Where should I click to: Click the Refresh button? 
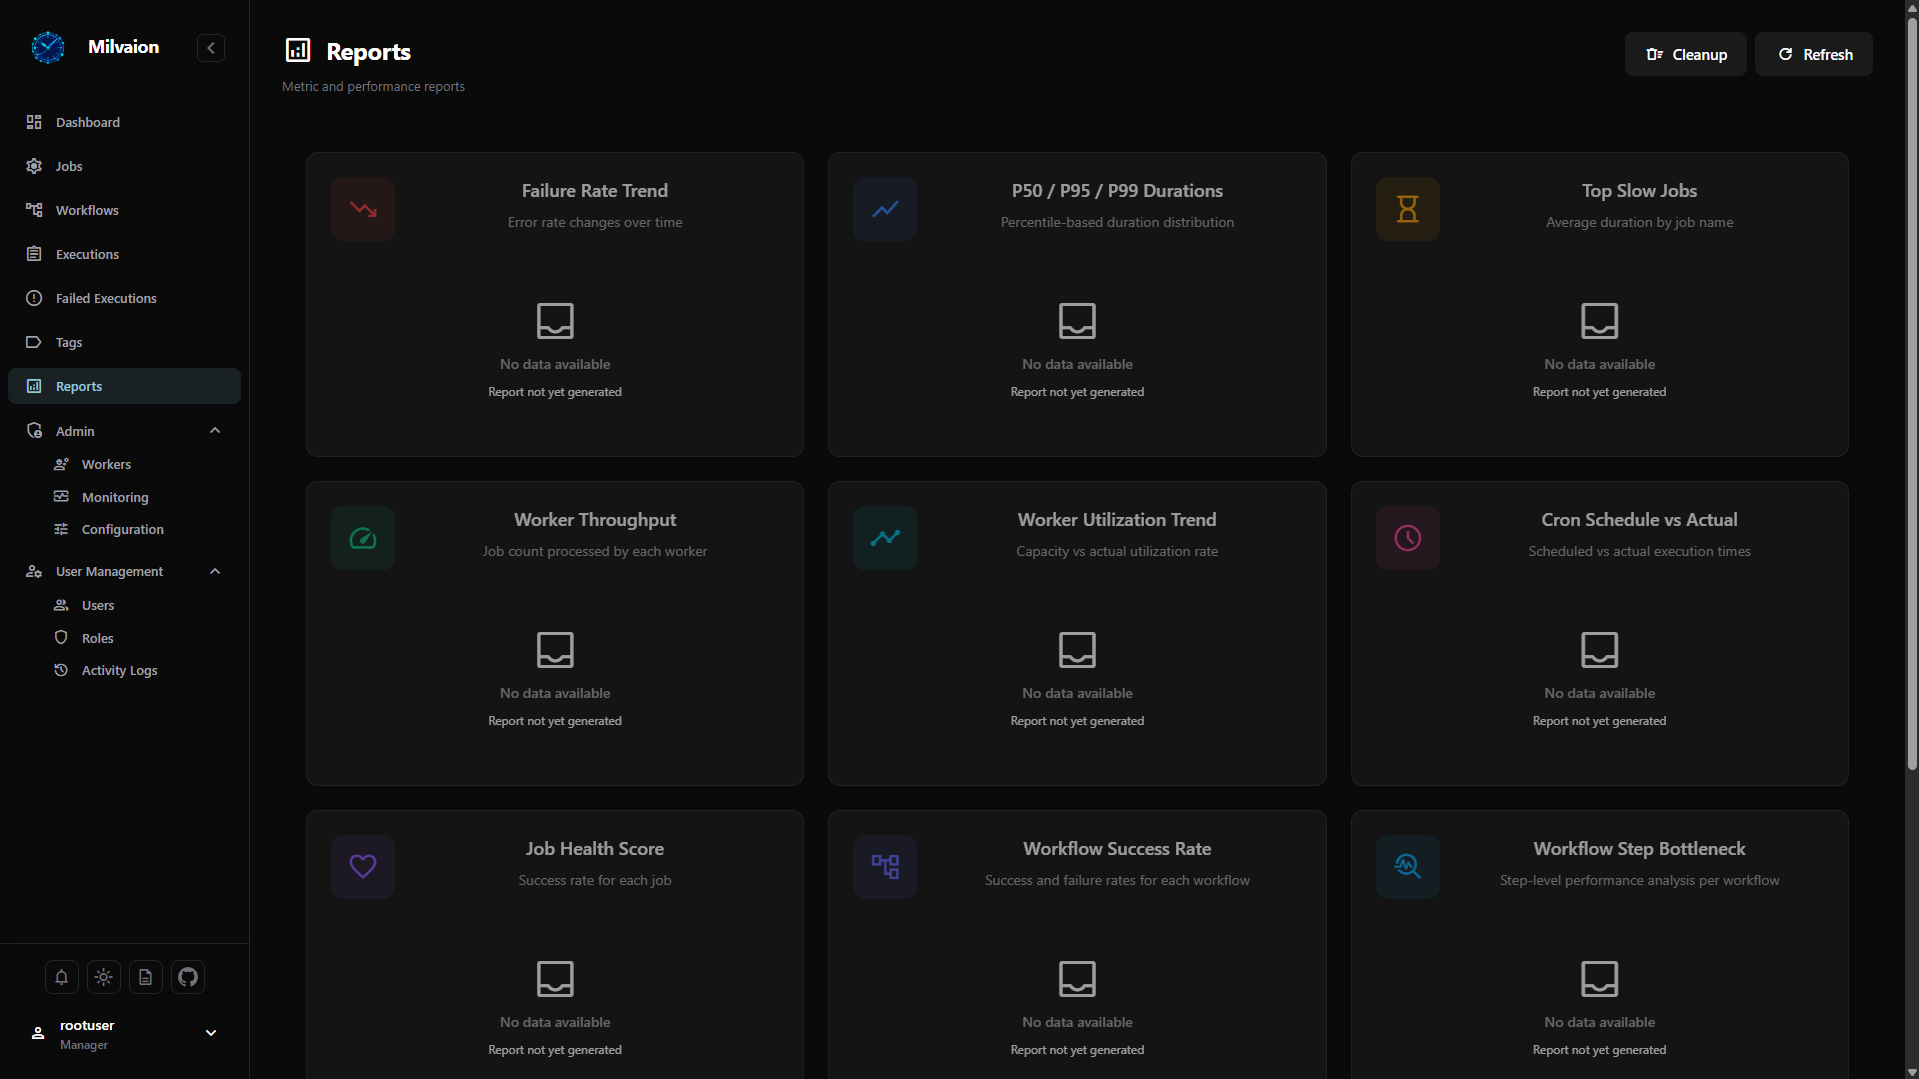coord(1814,54)
